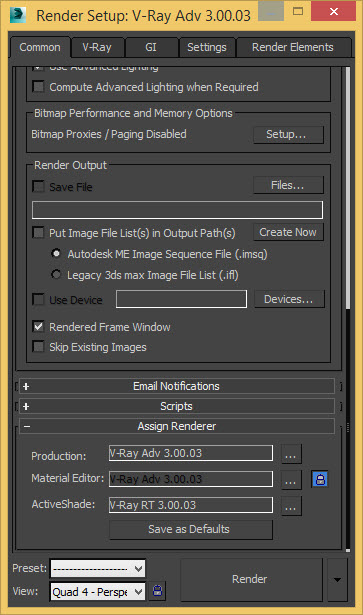Uncheck Rendered Frame Window
Screen dimensions: 363x615
pyautogui.click(x=38, y=326)
